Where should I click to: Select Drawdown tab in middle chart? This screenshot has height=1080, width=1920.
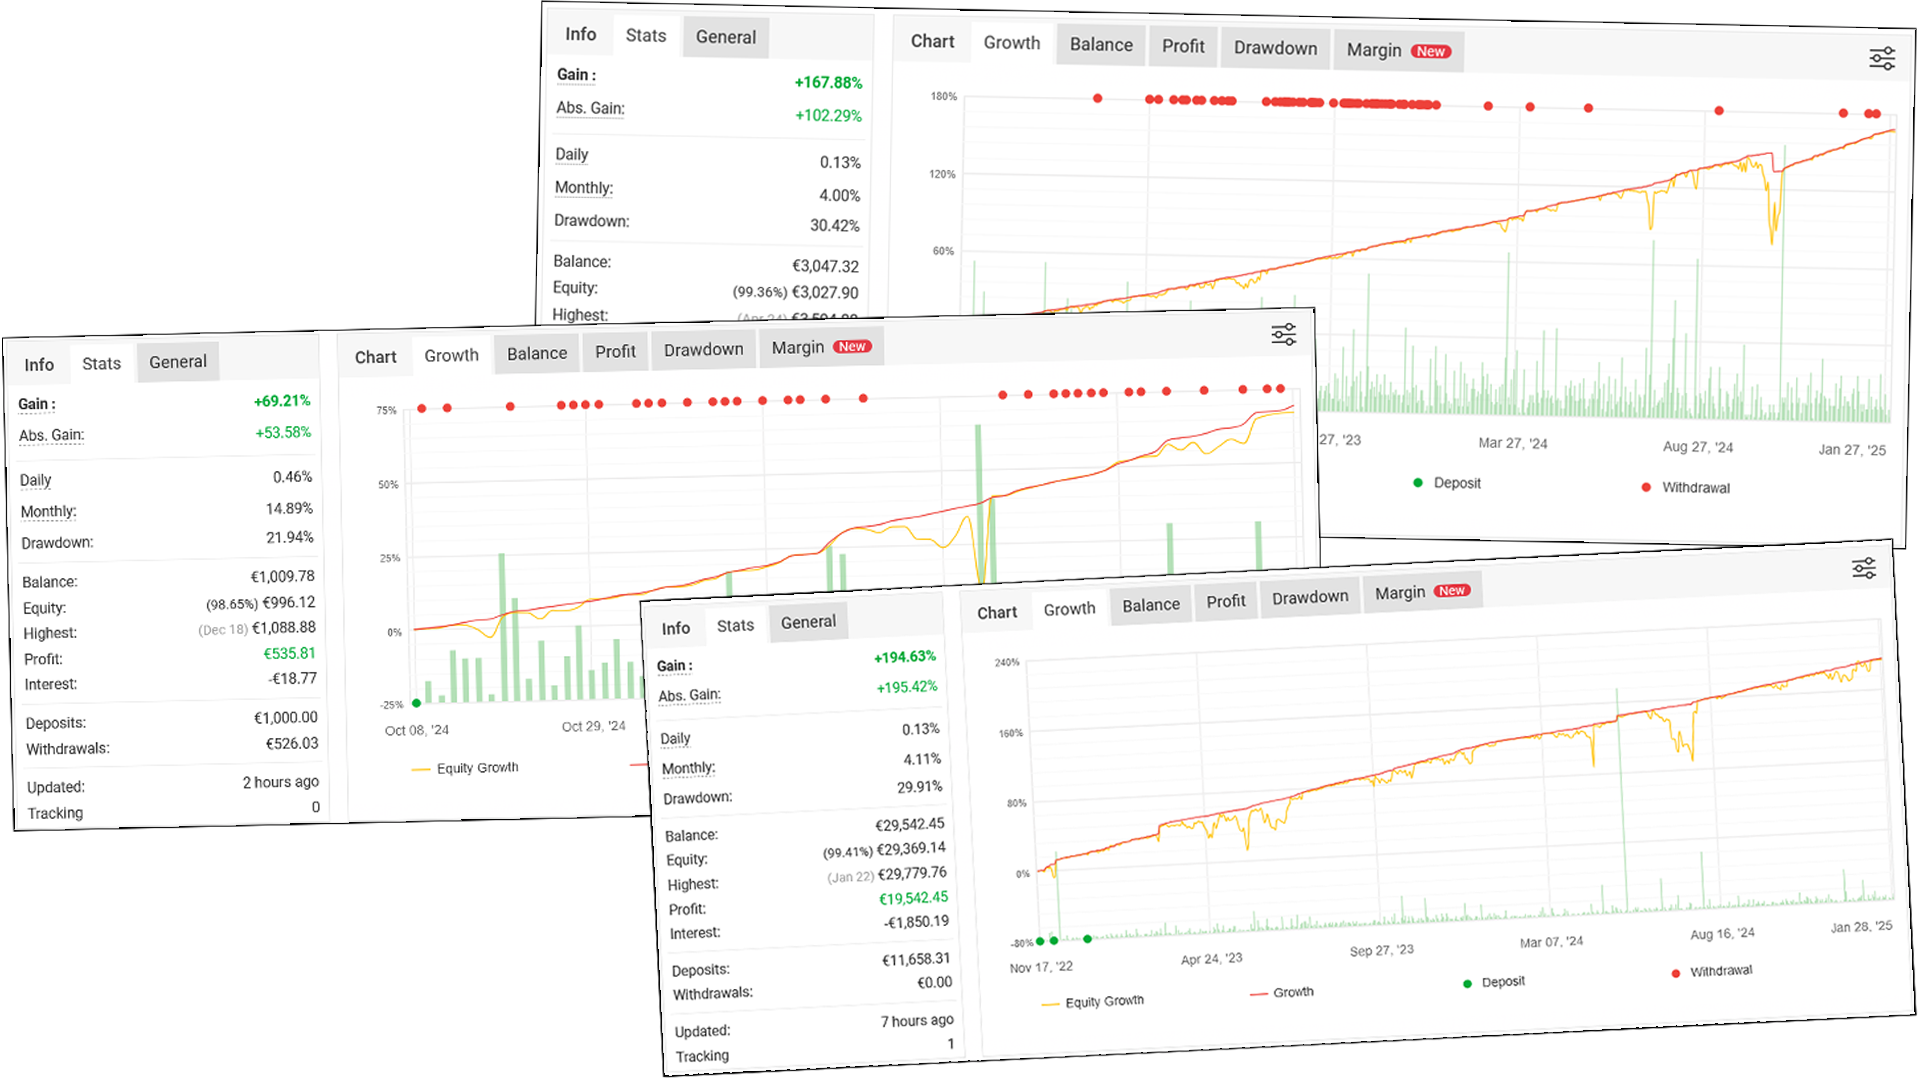tap(704, 350)
